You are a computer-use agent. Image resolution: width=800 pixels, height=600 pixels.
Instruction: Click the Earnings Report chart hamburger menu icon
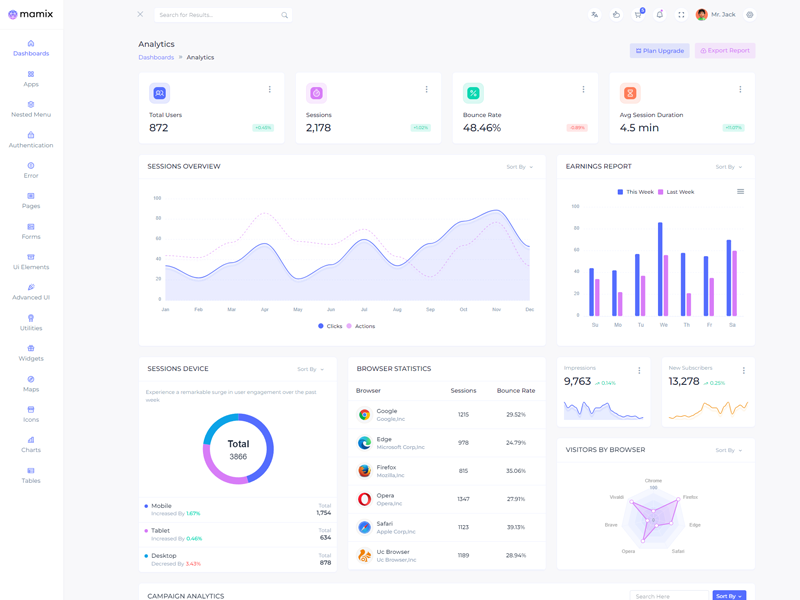click(x=740, y=192)
